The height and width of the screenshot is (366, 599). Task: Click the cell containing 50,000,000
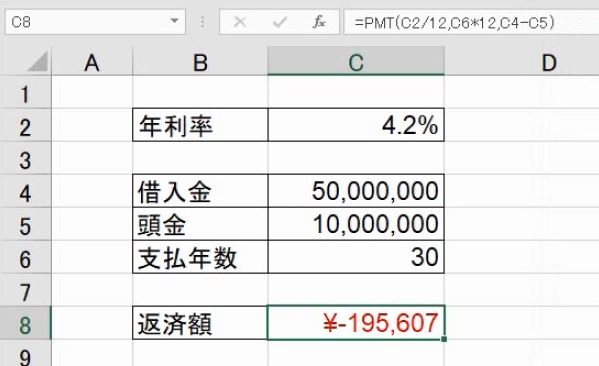tap(356, 191)
